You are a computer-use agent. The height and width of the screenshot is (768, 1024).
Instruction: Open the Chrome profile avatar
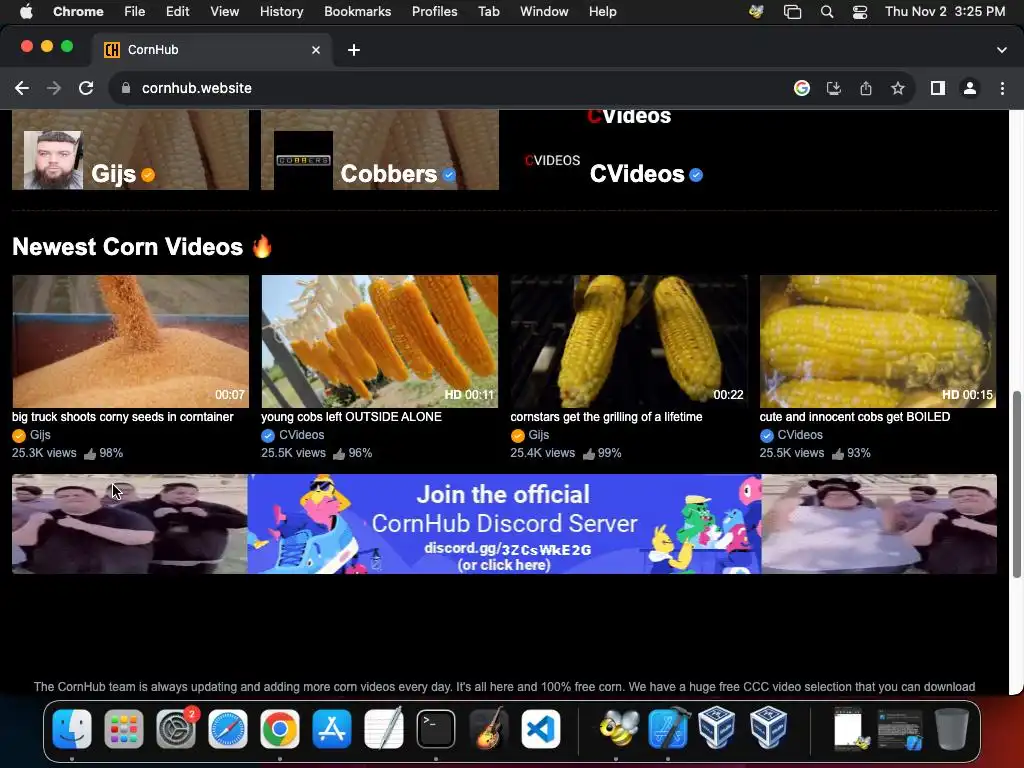pos(970,88)
